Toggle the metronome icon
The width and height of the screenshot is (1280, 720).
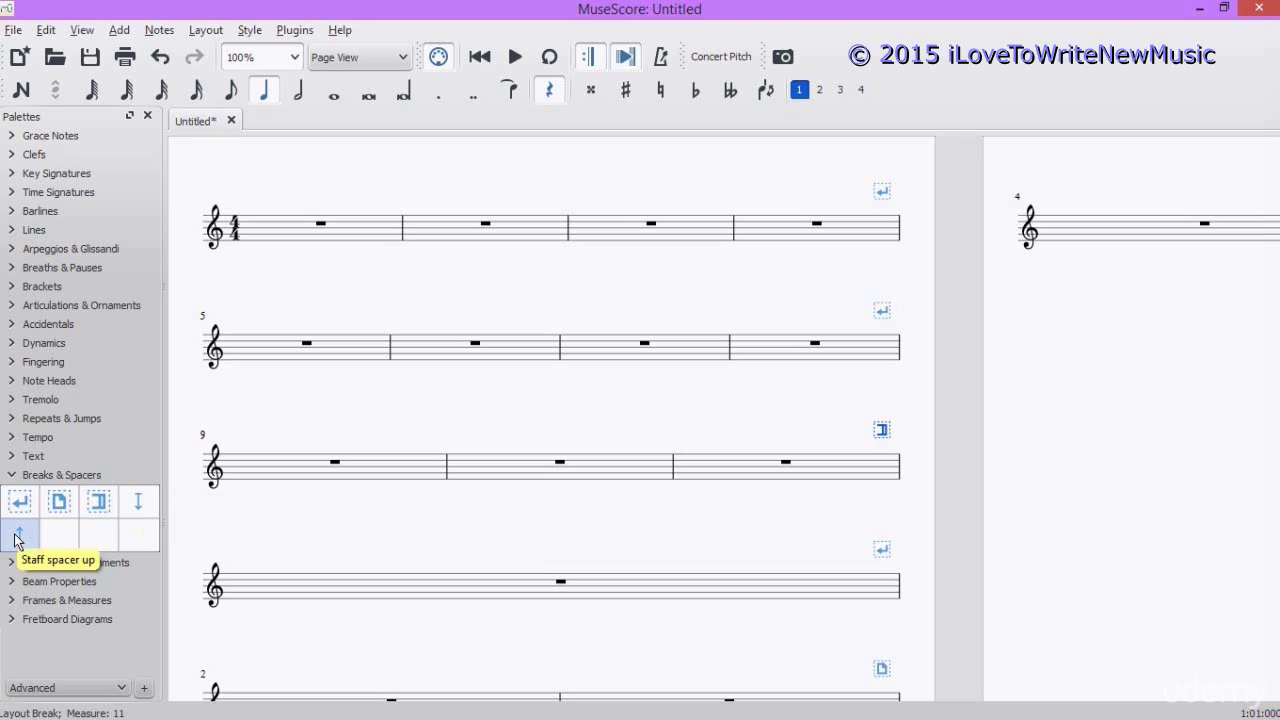(660, 57)
